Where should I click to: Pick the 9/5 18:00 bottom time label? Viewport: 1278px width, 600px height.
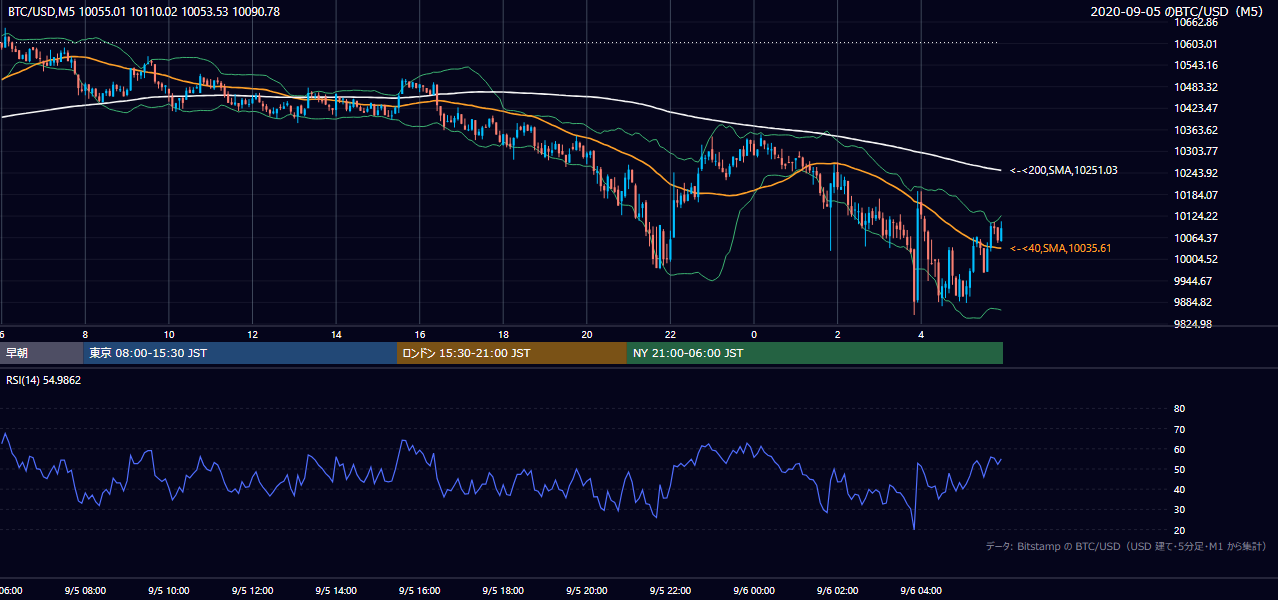tap(503, 591)
